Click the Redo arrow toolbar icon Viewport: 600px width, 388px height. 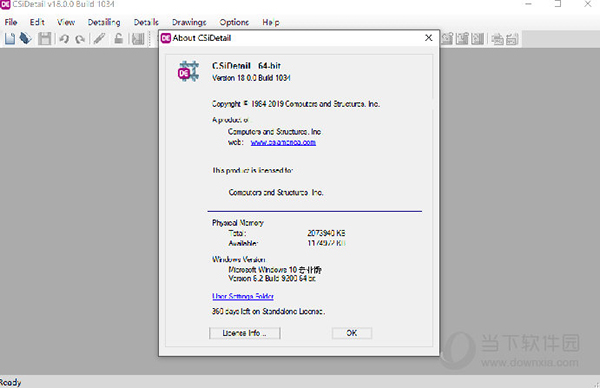click(x=80, y=39)
